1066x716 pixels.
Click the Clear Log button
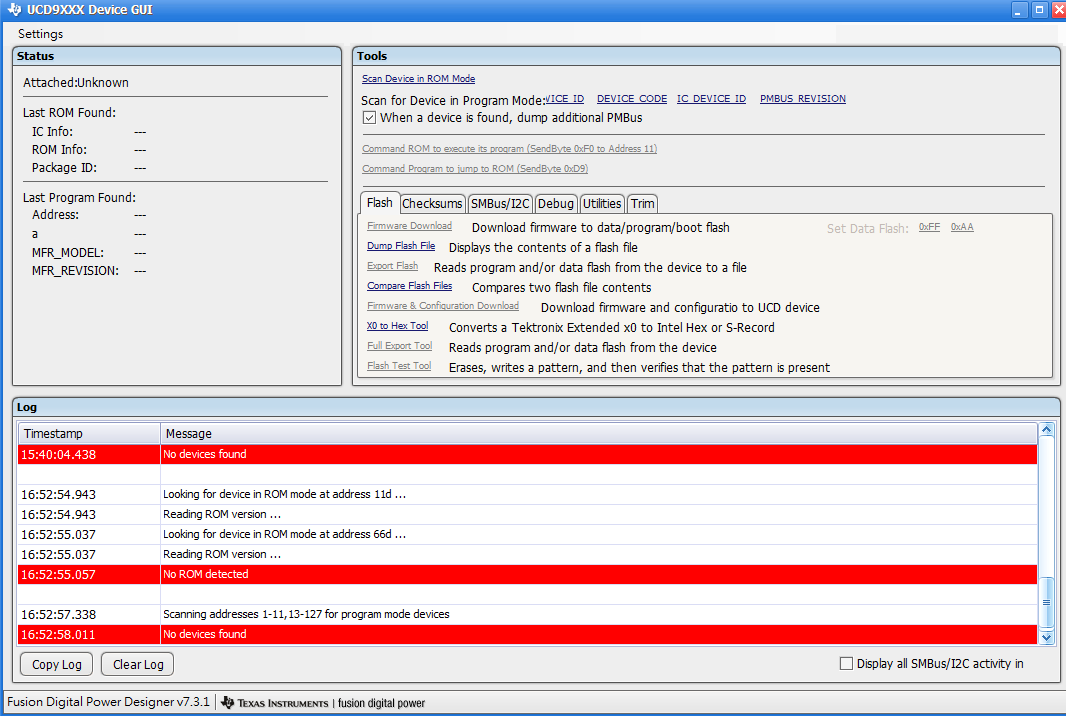coord(138,664)
